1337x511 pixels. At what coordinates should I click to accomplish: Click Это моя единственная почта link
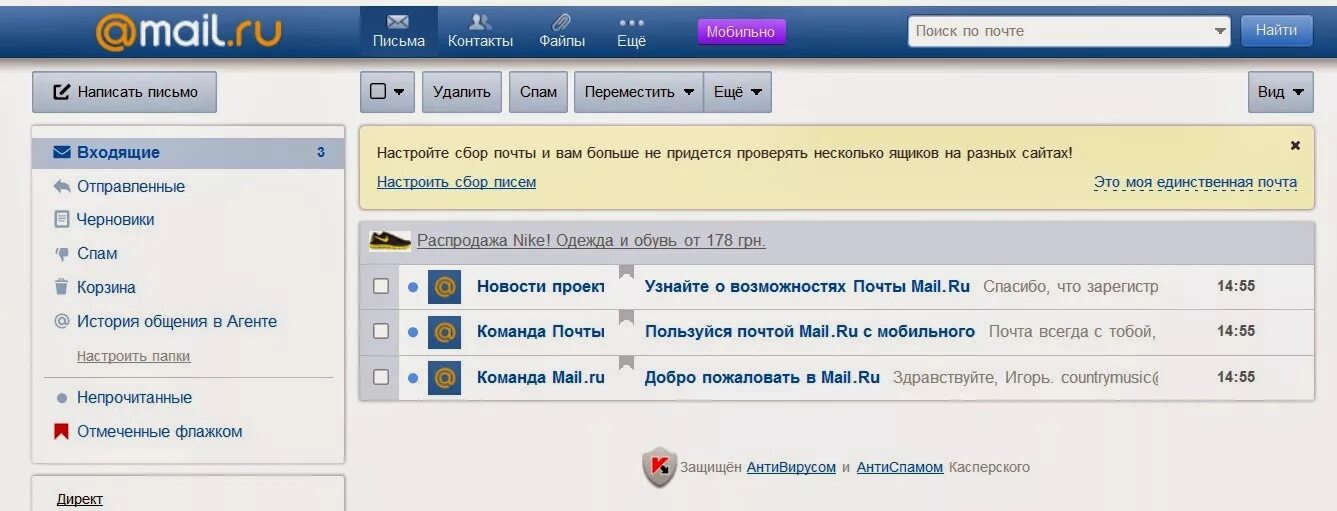(x=1195, y=182)
